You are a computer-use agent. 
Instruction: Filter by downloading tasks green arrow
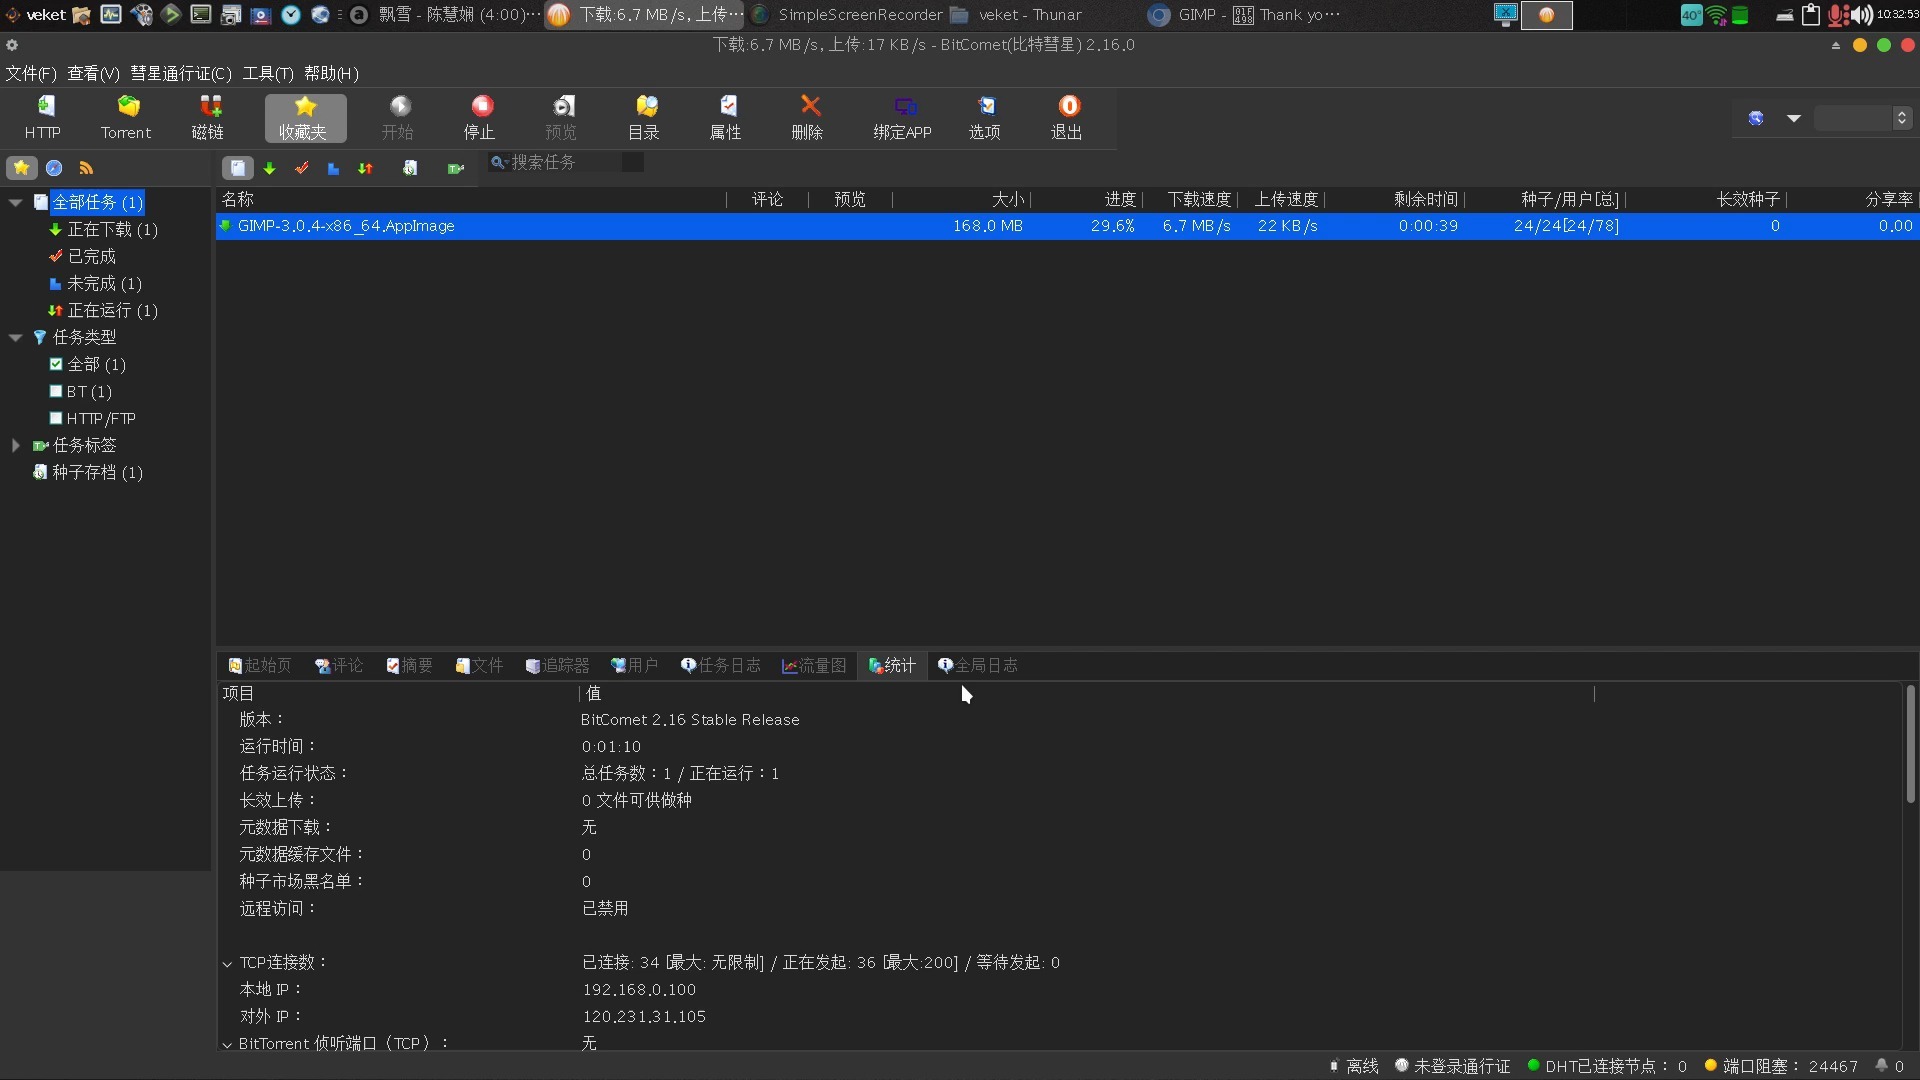click(x=270, y=169)
